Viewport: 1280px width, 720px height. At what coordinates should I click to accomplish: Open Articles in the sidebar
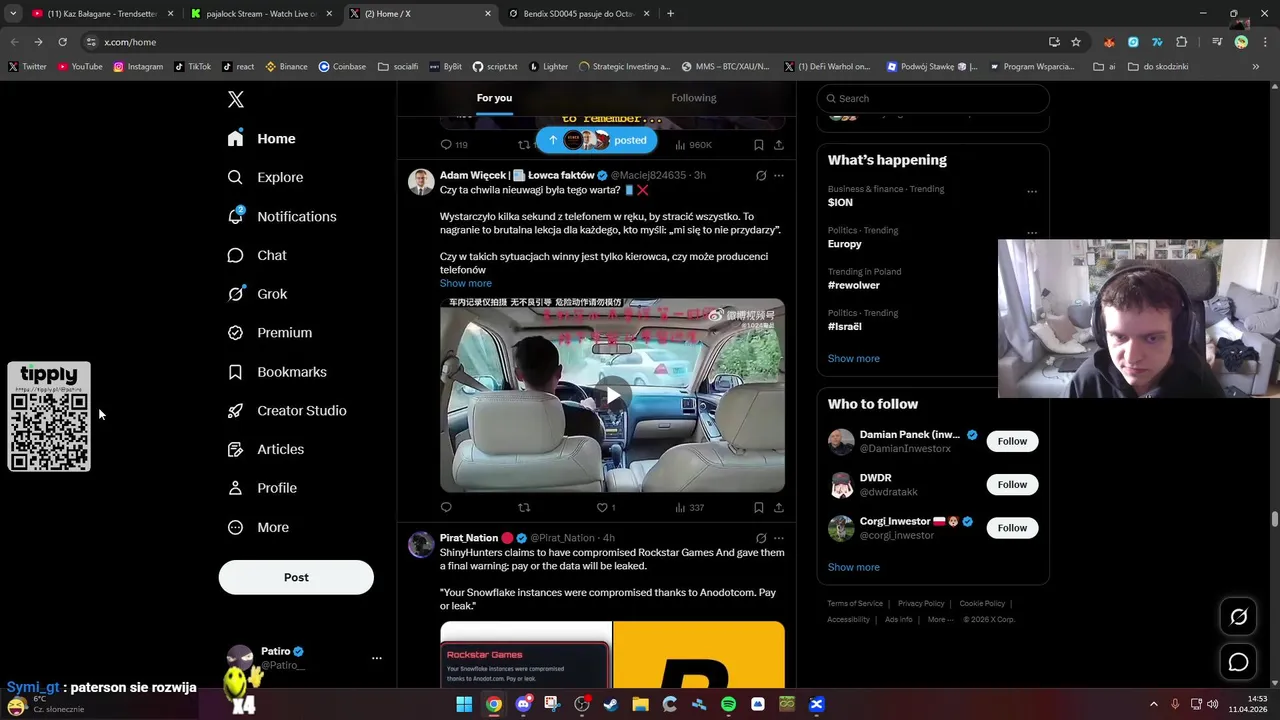[x=267, y=450]
